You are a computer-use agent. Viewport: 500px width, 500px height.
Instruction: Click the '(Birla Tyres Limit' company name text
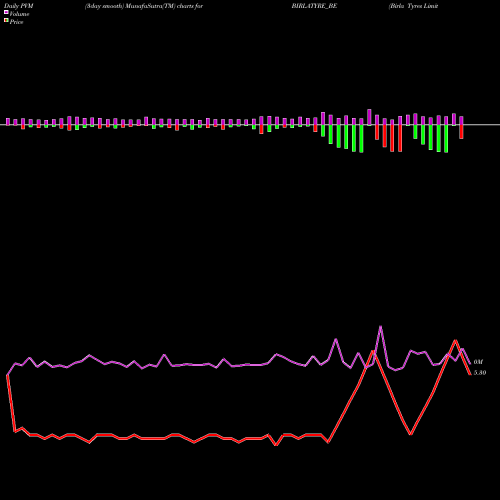click(x=413, y=6)
